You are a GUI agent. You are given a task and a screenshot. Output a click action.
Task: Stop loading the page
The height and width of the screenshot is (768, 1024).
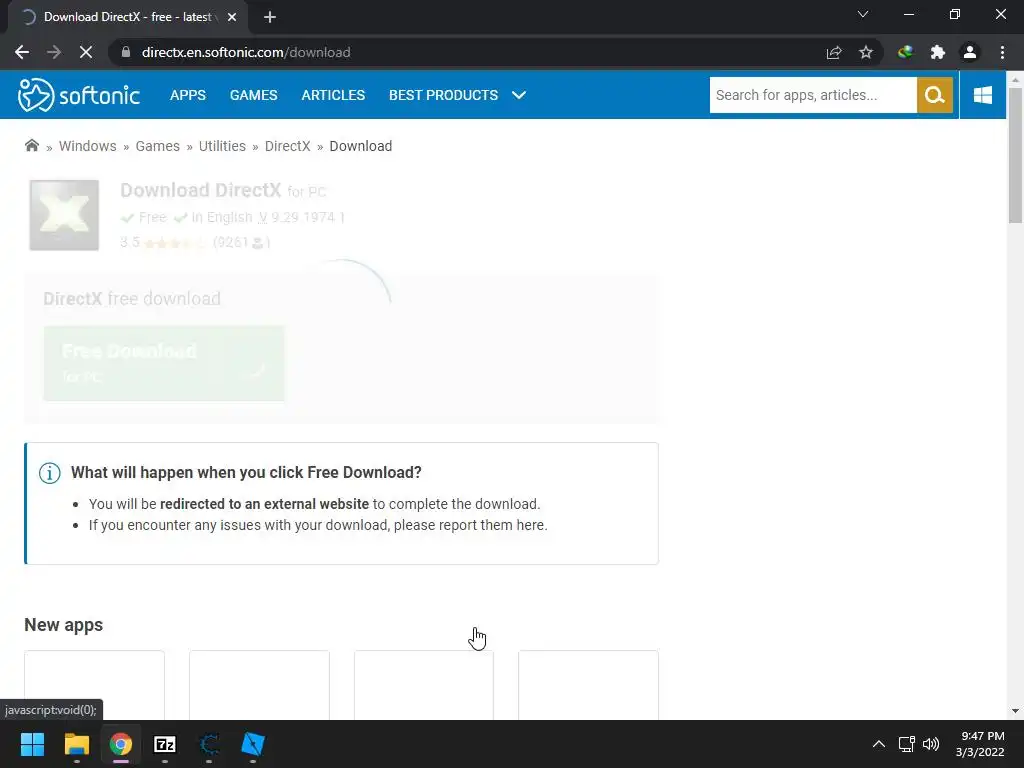tap(86, 52)
